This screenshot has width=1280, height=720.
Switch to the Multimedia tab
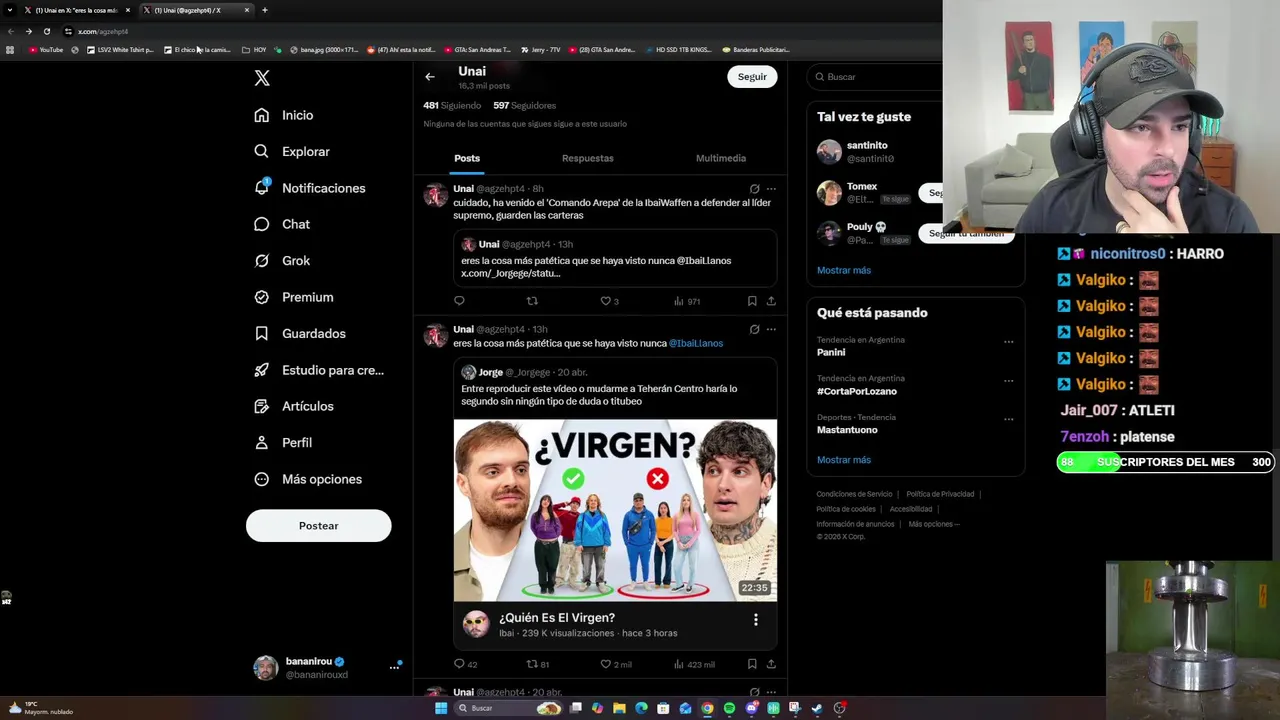(721, 158)
